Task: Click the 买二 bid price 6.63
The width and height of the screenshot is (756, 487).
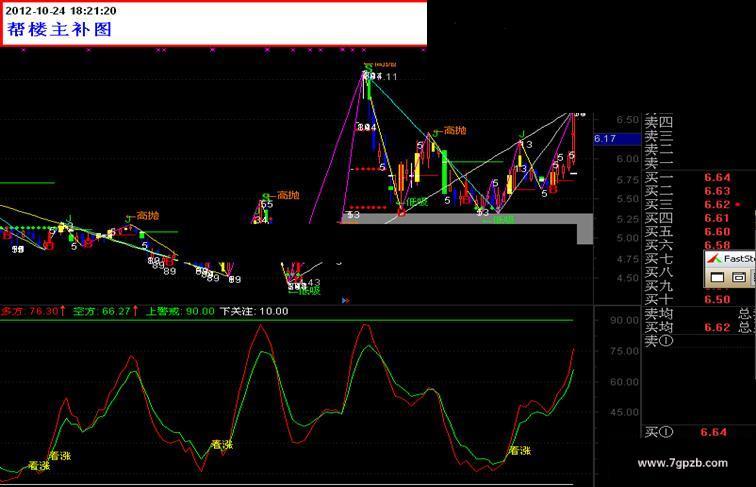Action: tap(717, 191)
